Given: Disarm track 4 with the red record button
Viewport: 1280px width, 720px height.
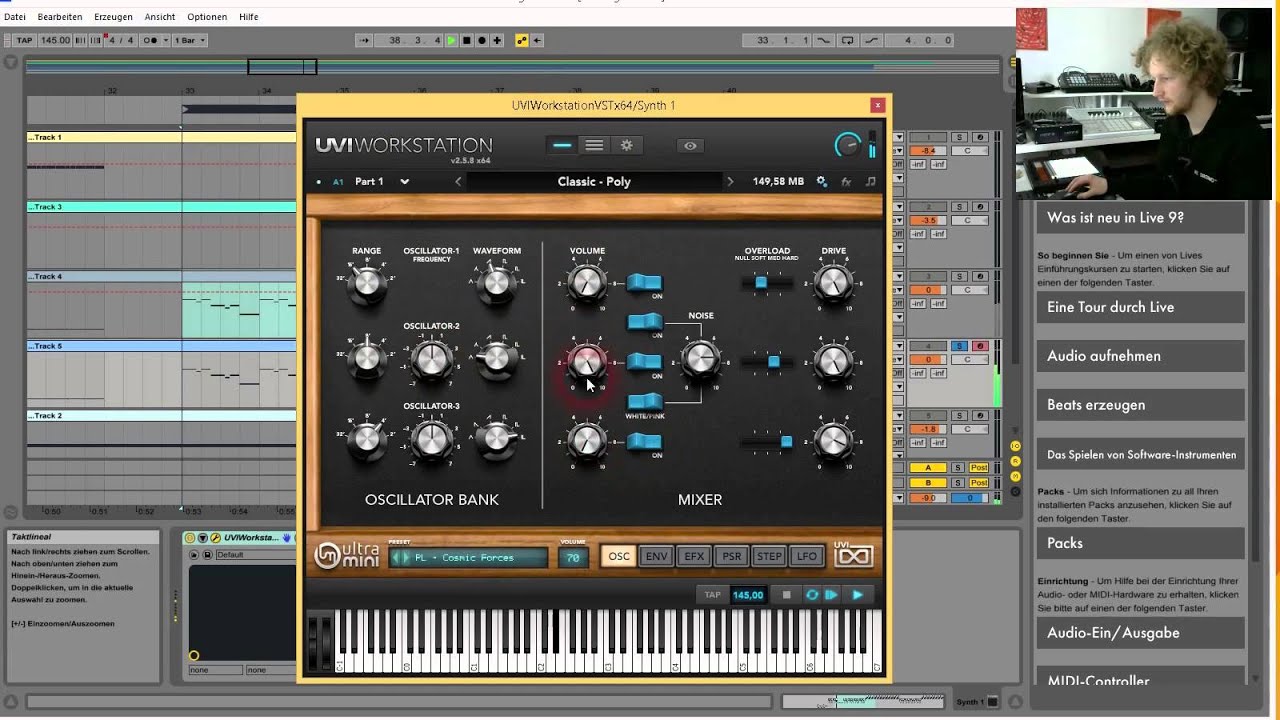Looking at the screenshot, I should coord(979,346).
